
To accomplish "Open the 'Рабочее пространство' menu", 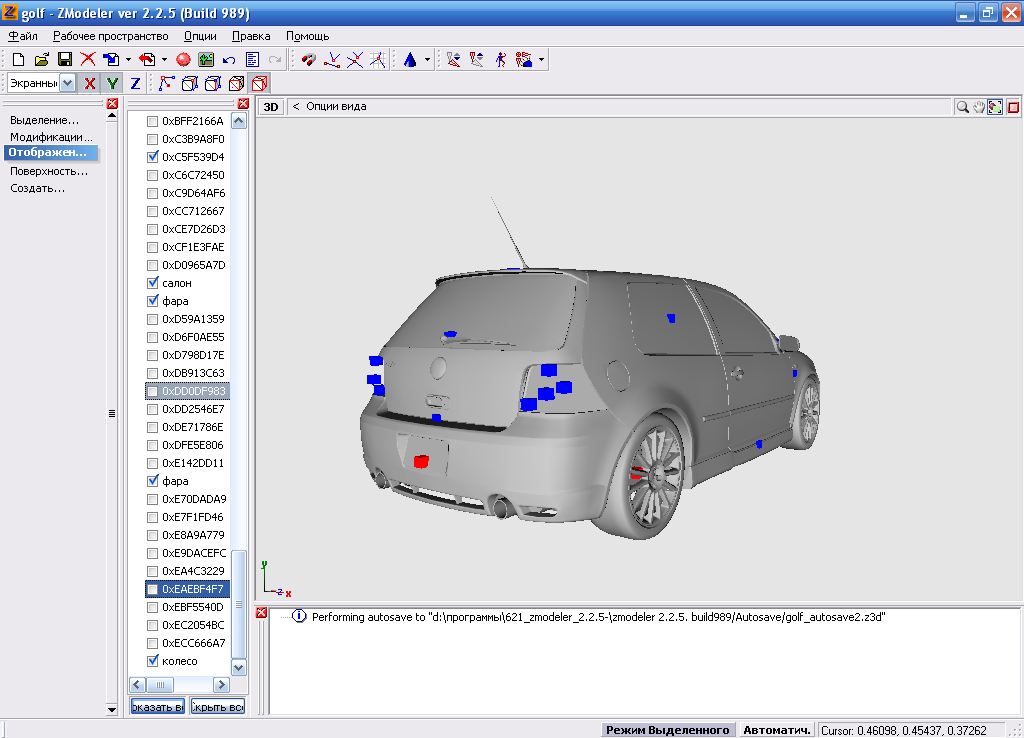I will (110, 36).
